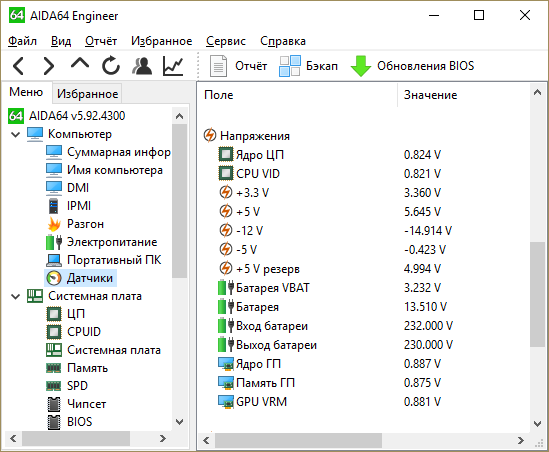549x452 pixels.
Task: Click tree panel scroll down arrow
Action: (x=180, y=422)
